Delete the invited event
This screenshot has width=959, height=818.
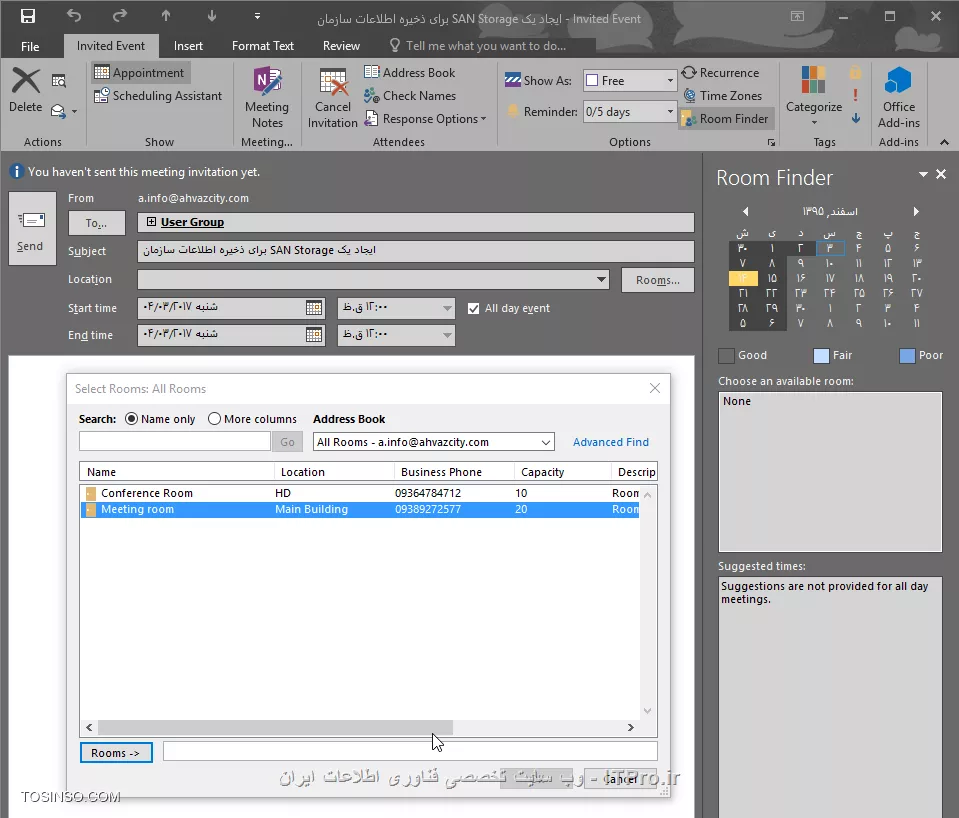tap(26, 91)
